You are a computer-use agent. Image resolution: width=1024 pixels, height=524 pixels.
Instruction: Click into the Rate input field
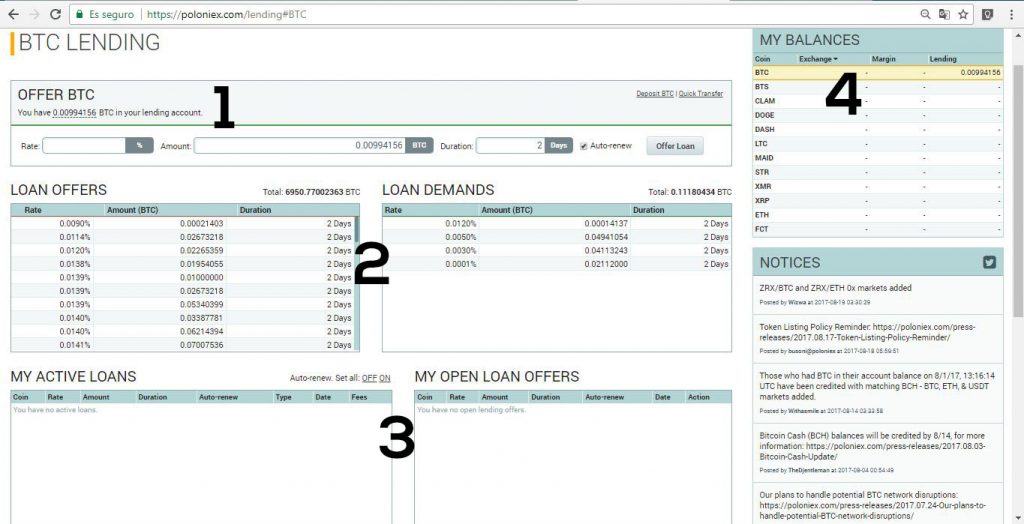coord(84,146)
